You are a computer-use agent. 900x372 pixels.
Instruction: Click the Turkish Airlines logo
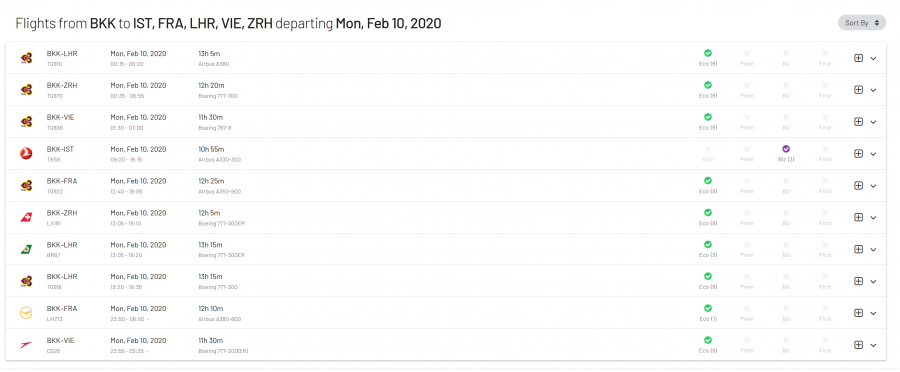point(26,154)
